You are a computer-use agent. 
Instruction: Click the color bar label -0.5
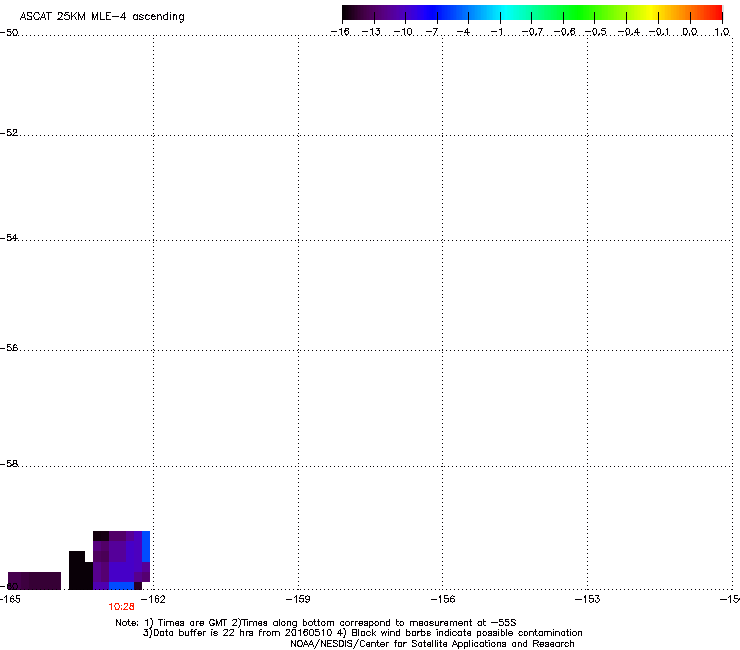(596, 32)
